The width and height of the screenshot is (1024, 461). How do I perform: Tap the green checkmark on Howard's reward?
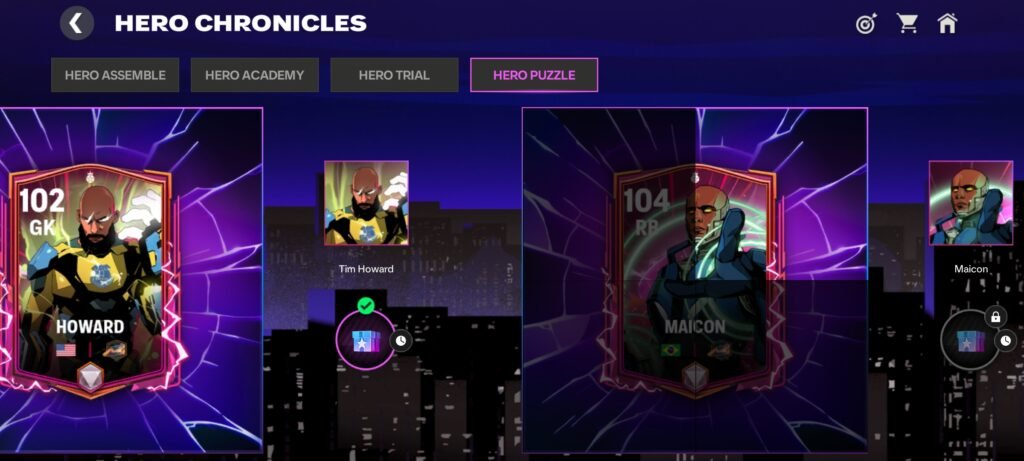[366, 305]
